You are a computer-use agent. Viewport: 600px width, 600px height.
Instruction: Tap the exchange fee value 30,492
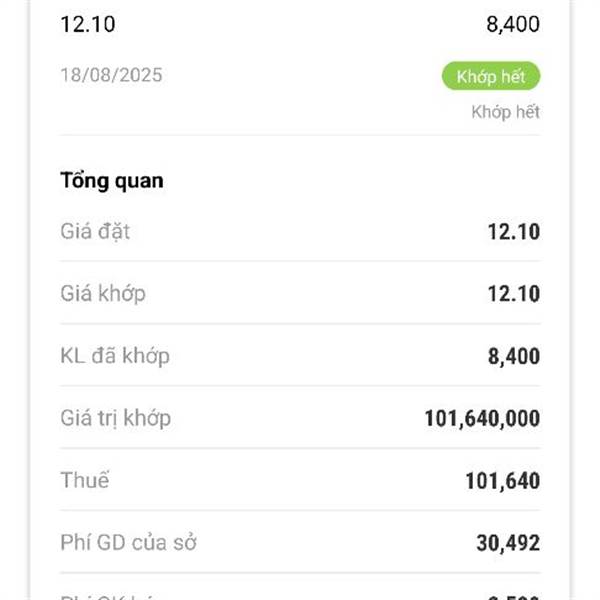point(508,543)
